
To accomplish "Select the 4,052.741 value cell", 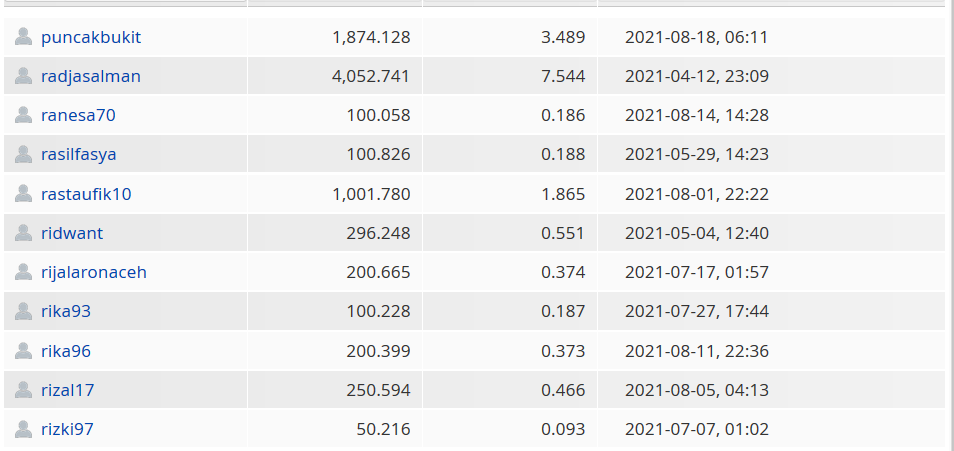I will pyautogui.click(x=335, y=76).
